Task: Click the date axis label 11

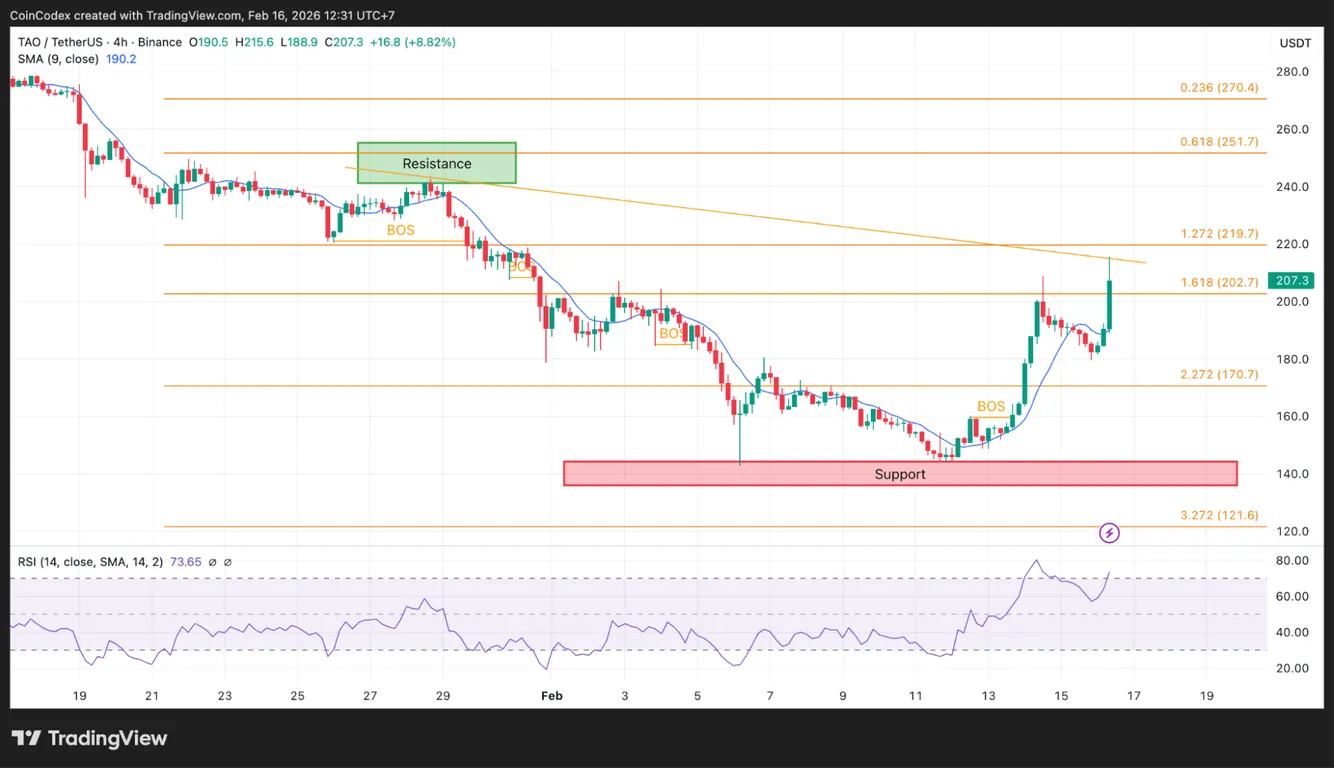Action: click(915, 695)
